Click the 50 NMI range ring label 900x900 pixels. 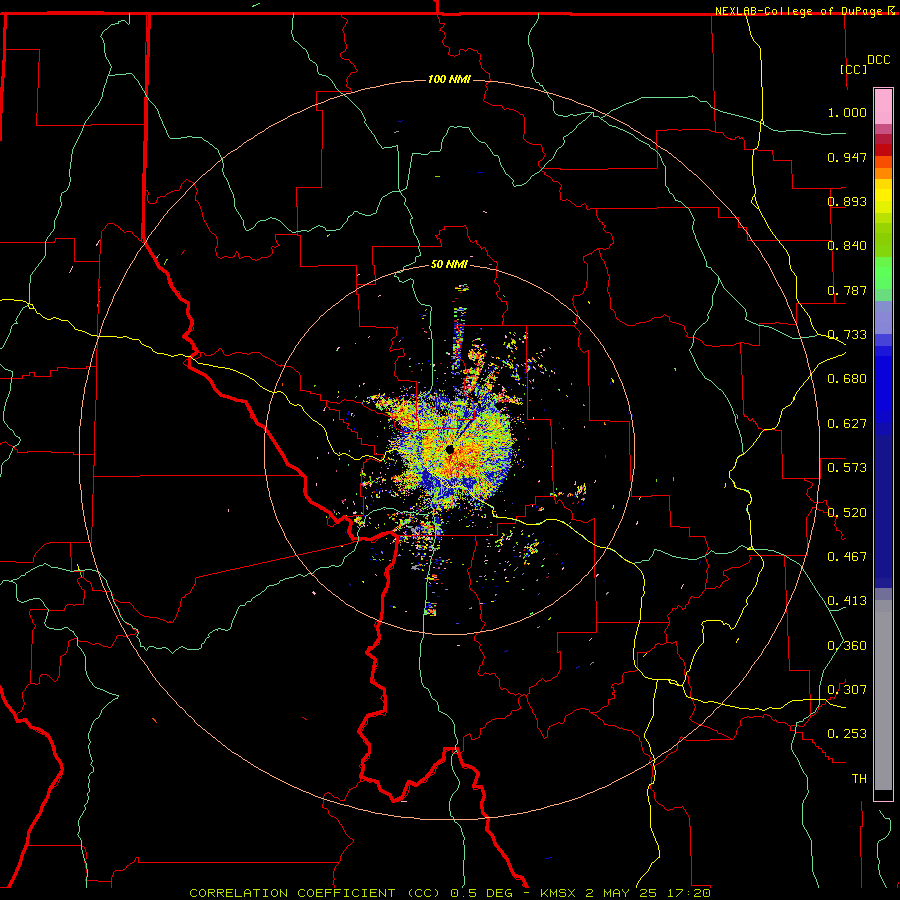[x=449, y=264]
